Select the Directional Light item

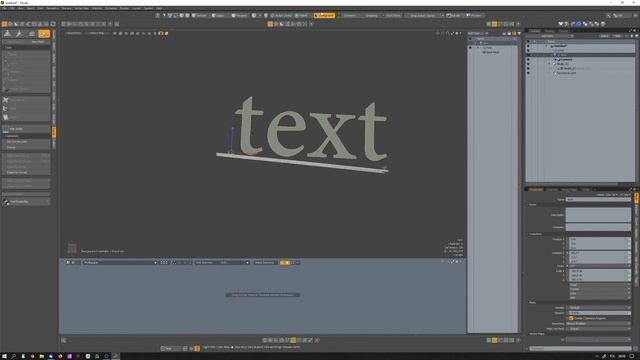pyautogui.click(x=567, y=73)
